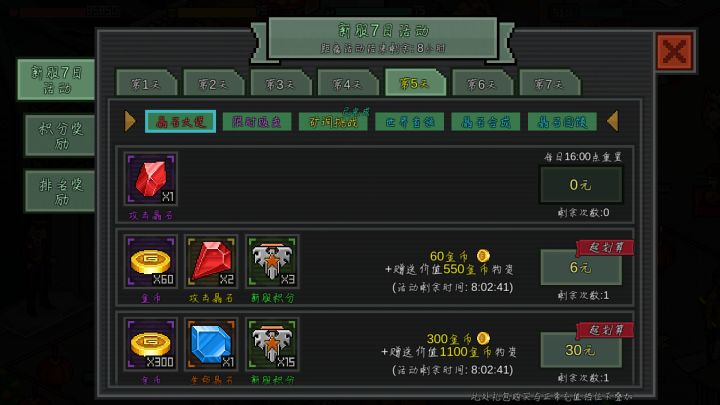Select the 第7天 day tab
Viewport: 720px width, 405px height.
[550, 83]
